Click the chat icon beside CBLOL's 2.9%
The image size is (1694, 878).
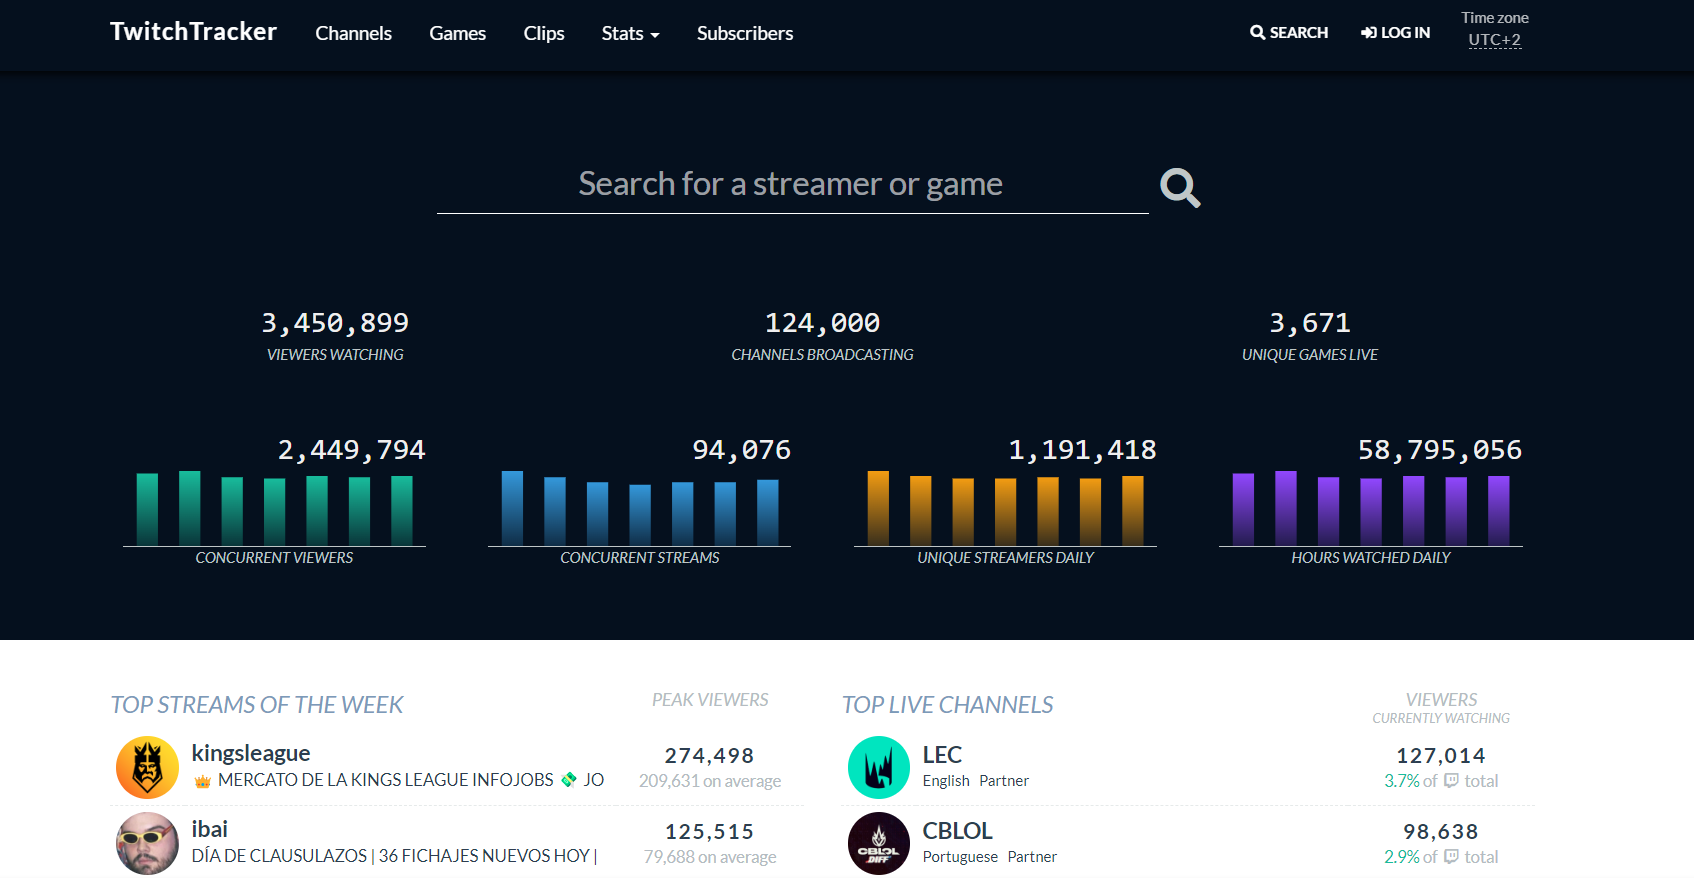pos(1451,857)
